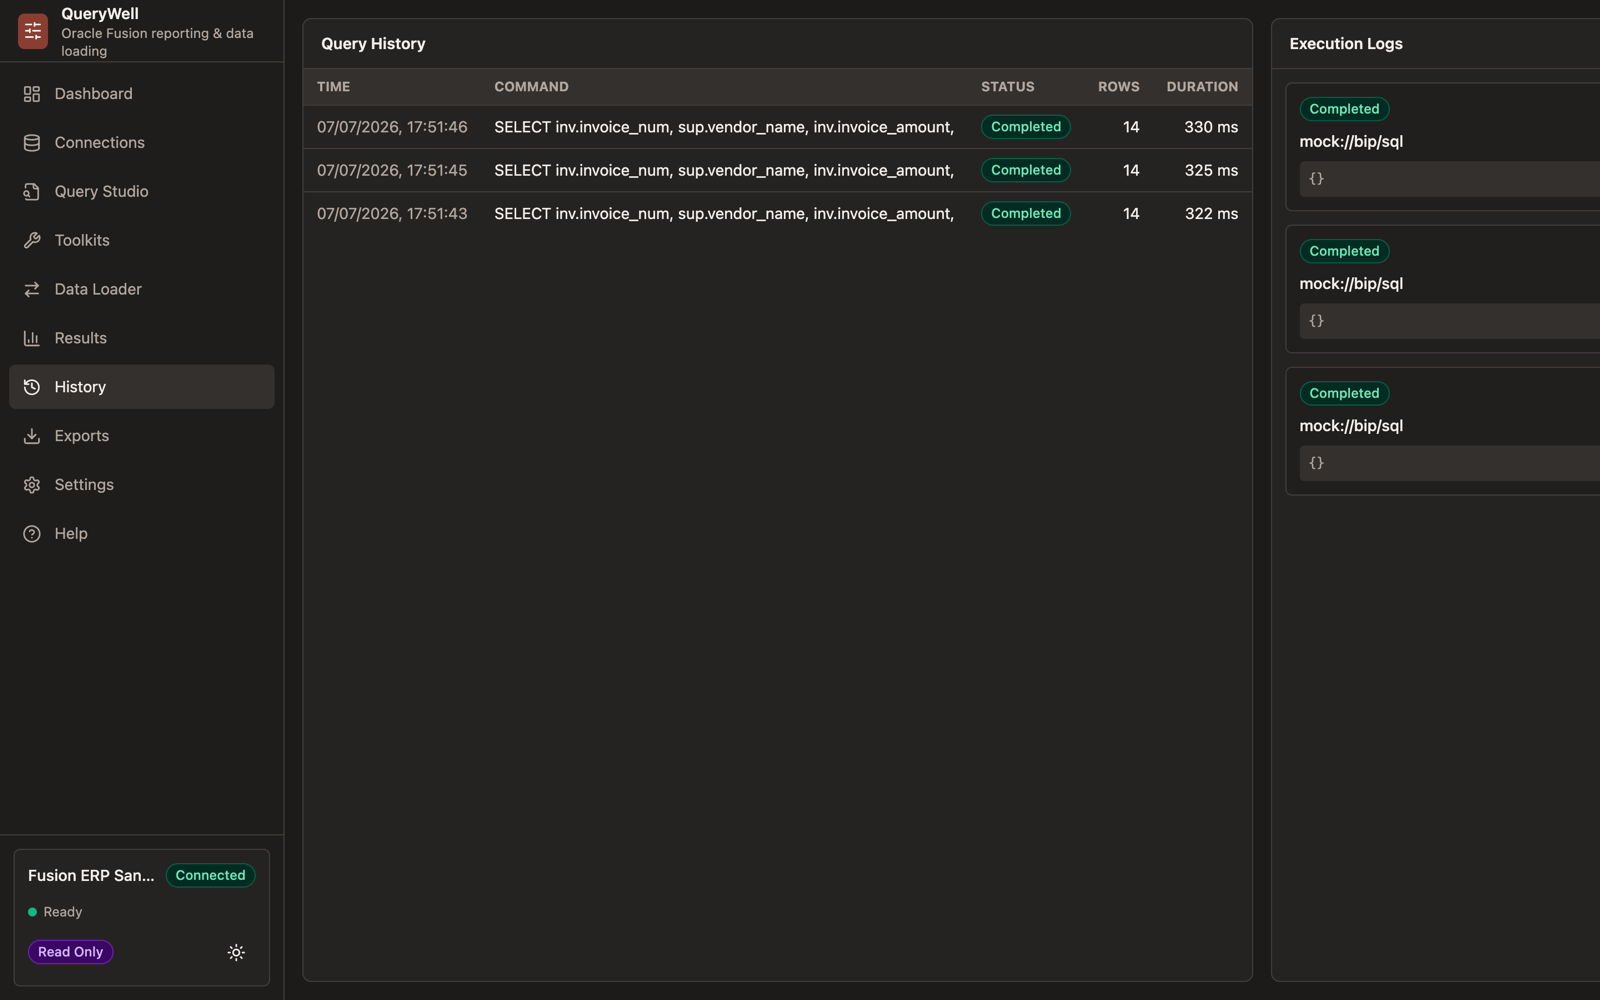The height and width of the screenshot is (1000, 1600).
Task: Click the Query Studio document icon
Action: (32, 192)
